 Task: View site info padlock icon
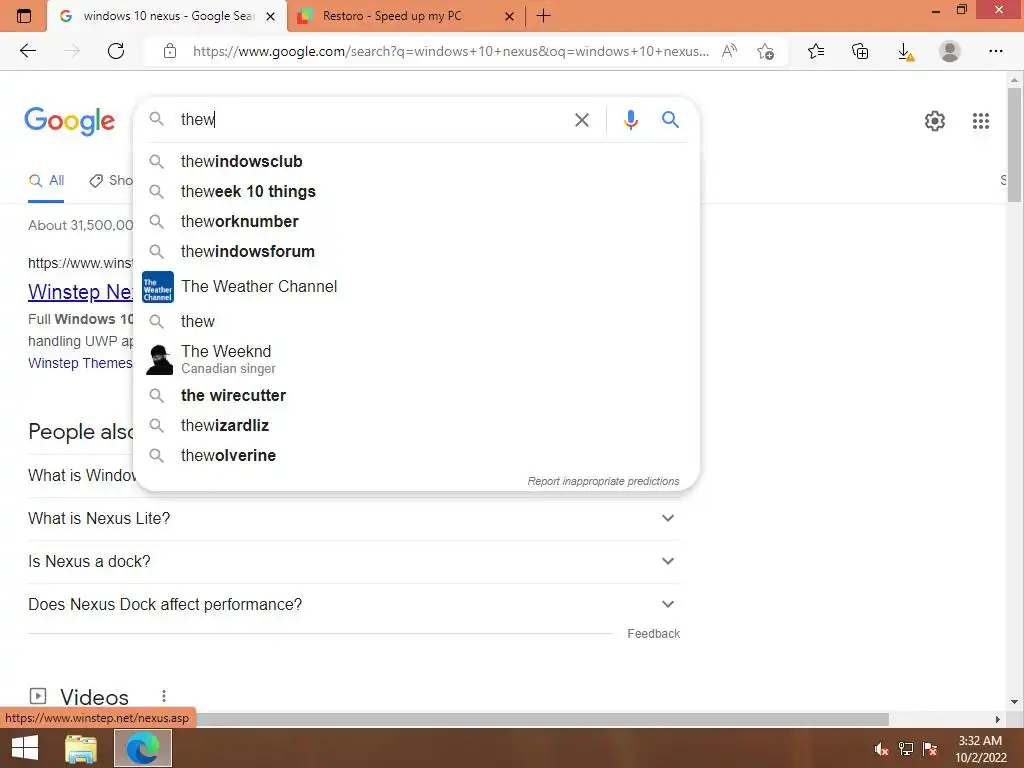coord(170,51)
